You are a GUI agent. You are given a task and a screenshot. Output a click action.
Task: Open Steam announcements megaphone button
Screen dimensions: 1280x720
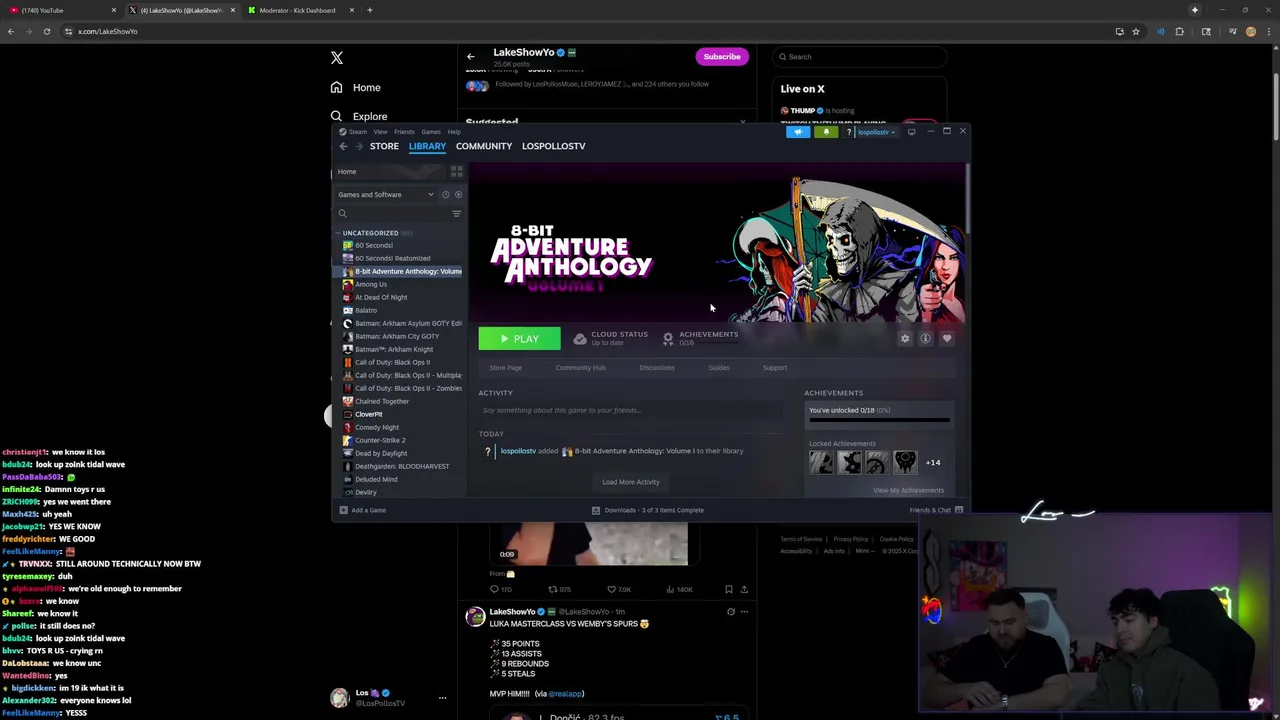[x=798, y=132]
